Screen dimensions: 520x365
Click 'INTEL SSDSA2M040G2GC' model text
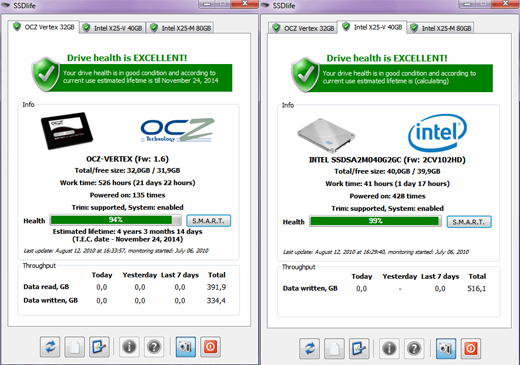coord(355,160)
